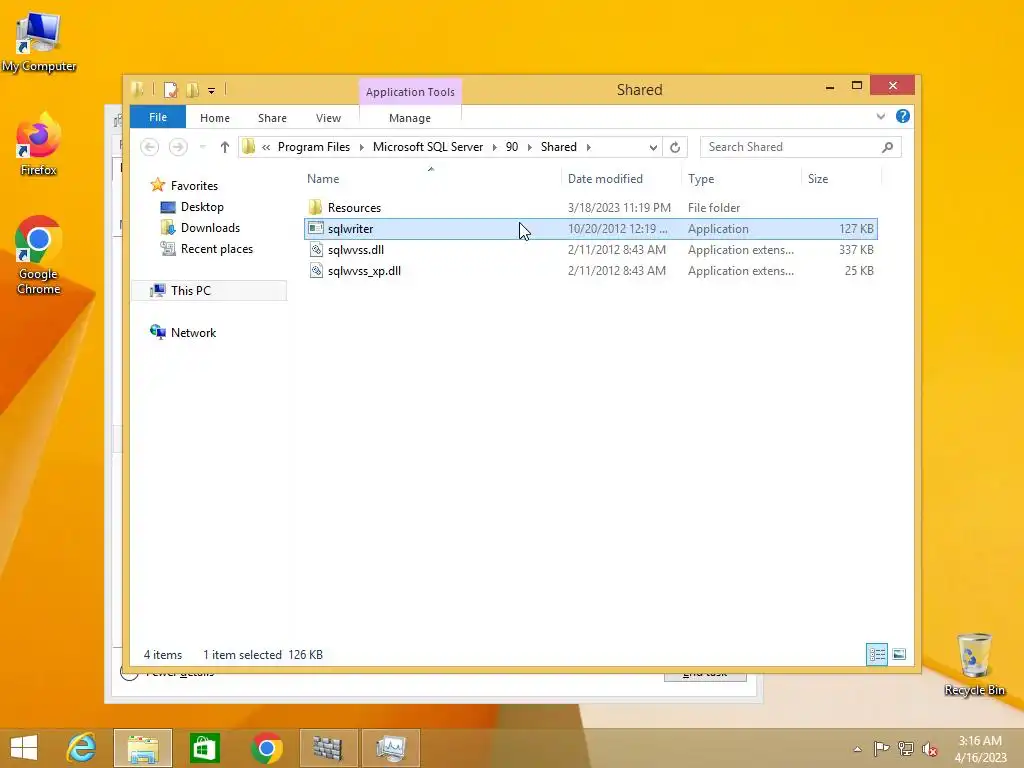Open Chrome from the taskbar
The image size is (1024, 768).
[x=266, y=748]
